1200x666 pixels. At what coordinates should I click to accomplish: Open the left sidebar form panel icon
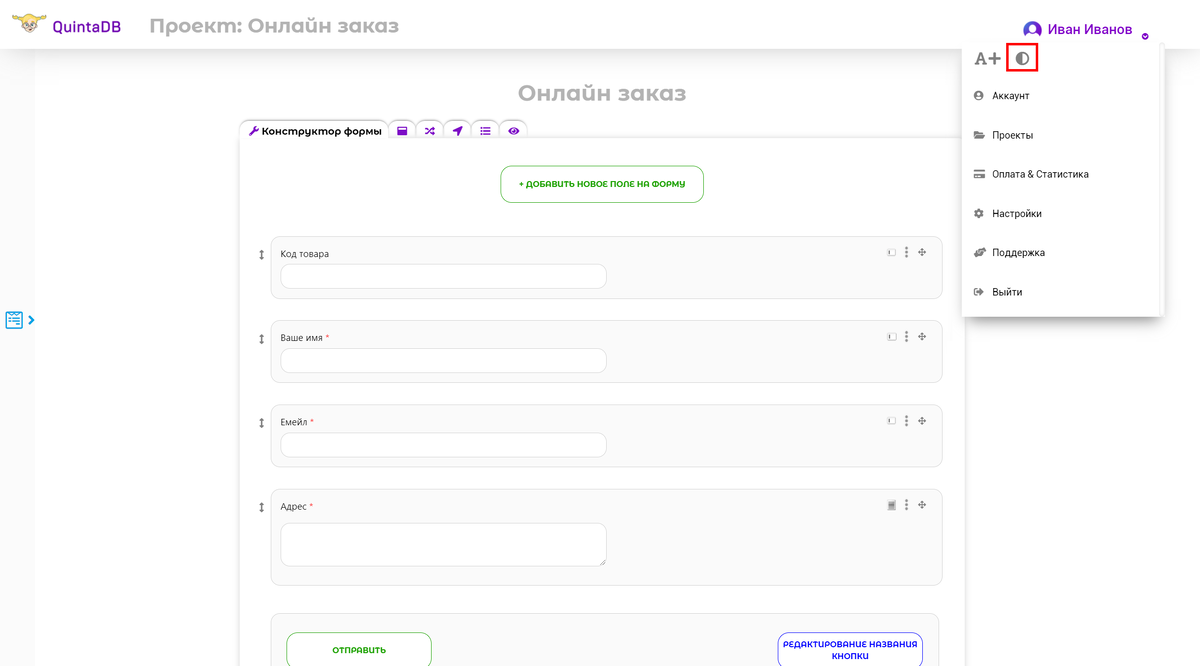point(14,320)
